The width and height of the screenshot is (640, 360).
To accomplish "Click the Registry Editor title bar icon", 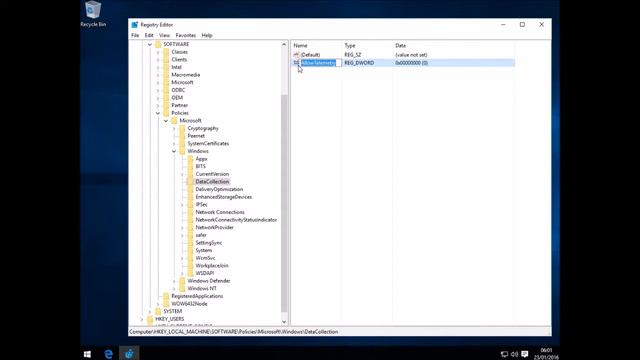I will (135, 25).
